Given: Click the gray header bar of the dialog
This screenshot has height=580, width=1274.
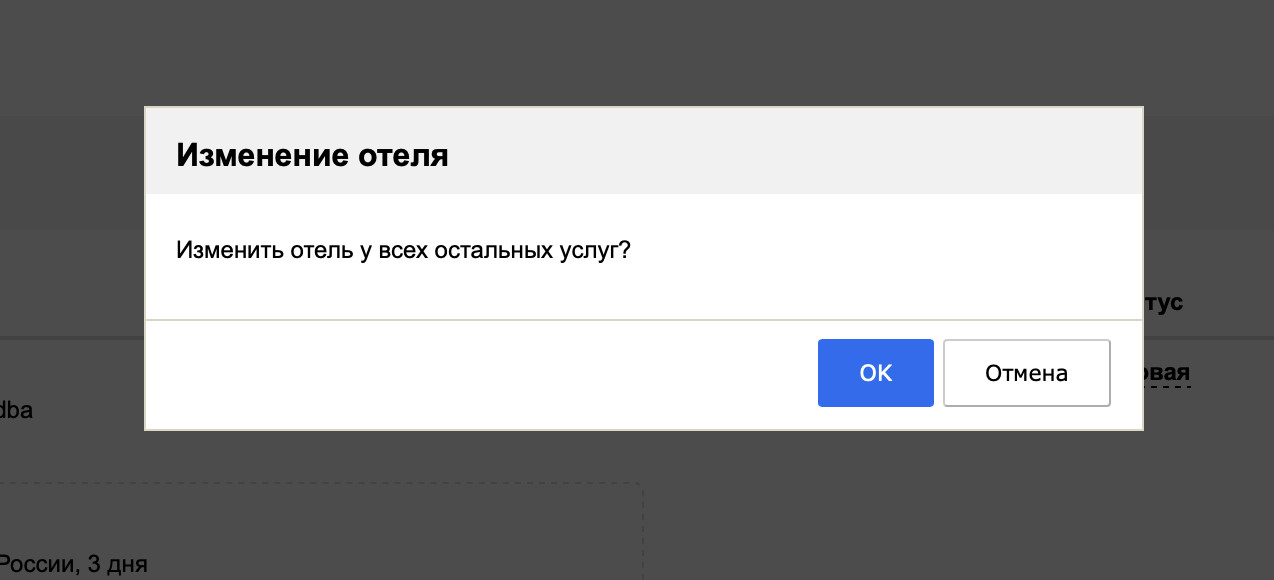Looking at the screenshot, I should coord(644,150).
